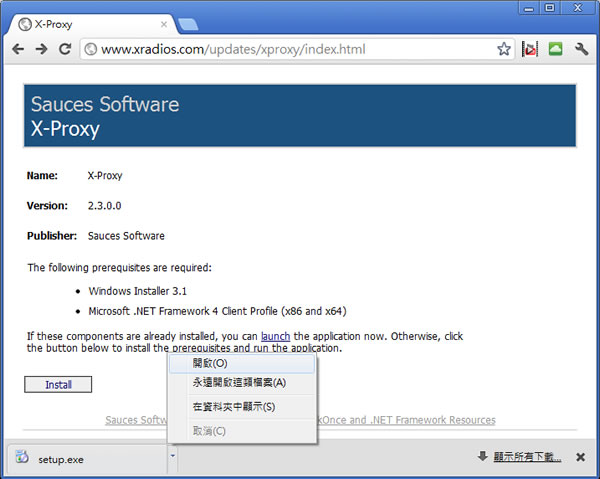Click the Install button

(58, 385)
